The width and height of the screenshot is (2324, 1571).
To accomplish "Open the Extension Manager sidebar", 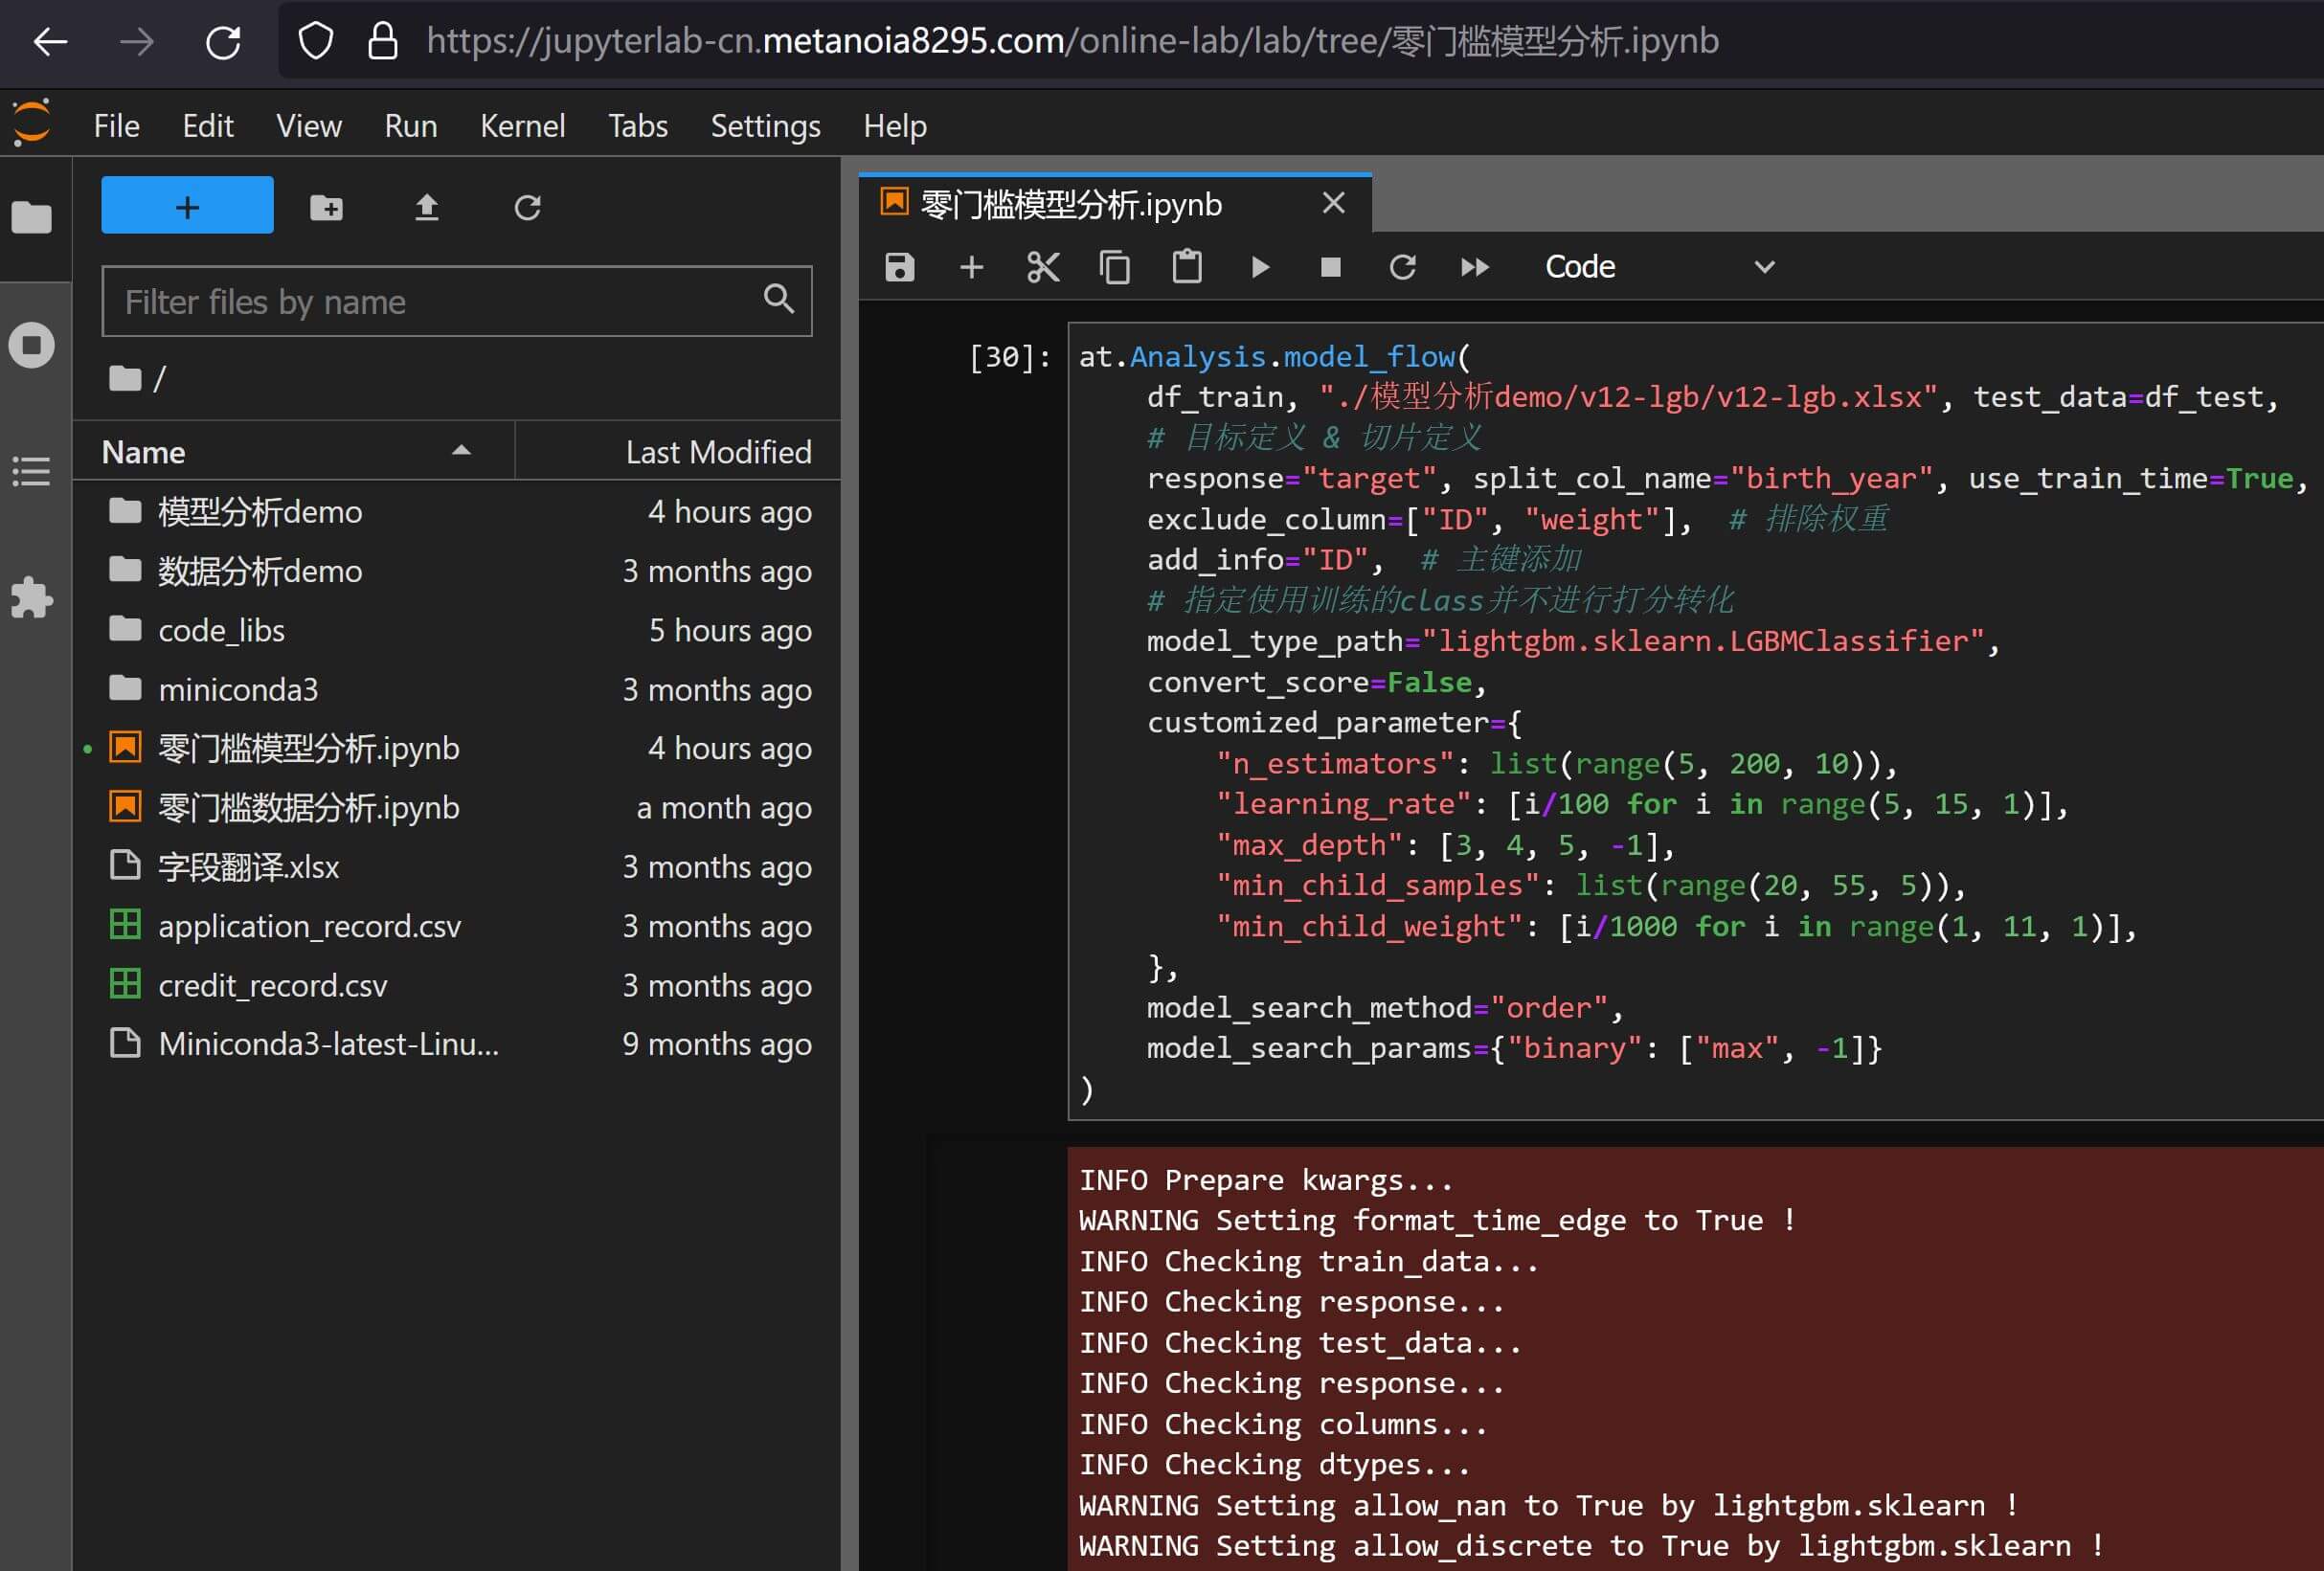I will (32, 598).
